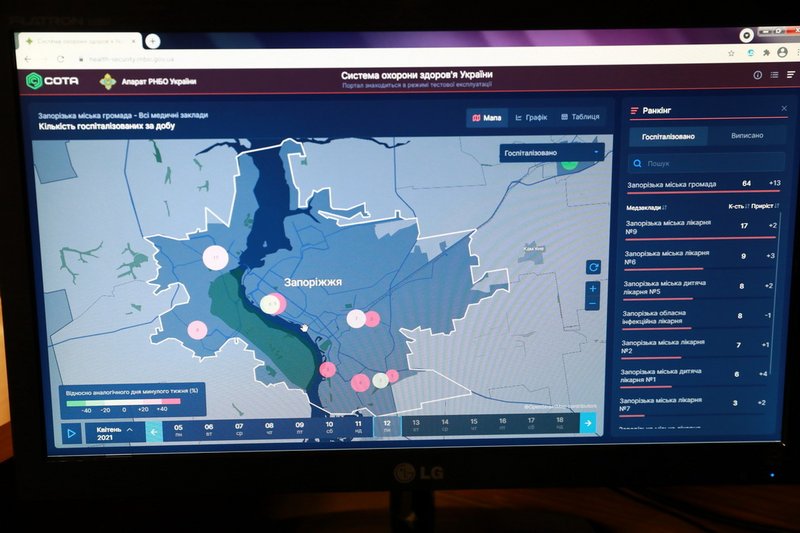Switch to the Таблиця tab
Image resolution: width=800 pixels, height=533 pixels.
(x=580, y=117)
